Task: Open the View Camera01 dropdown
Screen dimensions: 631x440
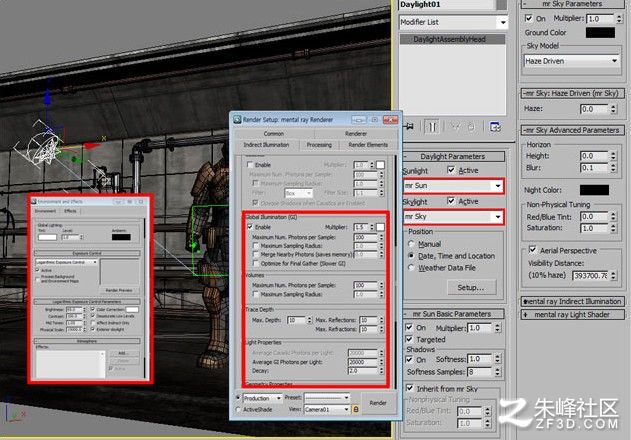Action: click(327, 409)
